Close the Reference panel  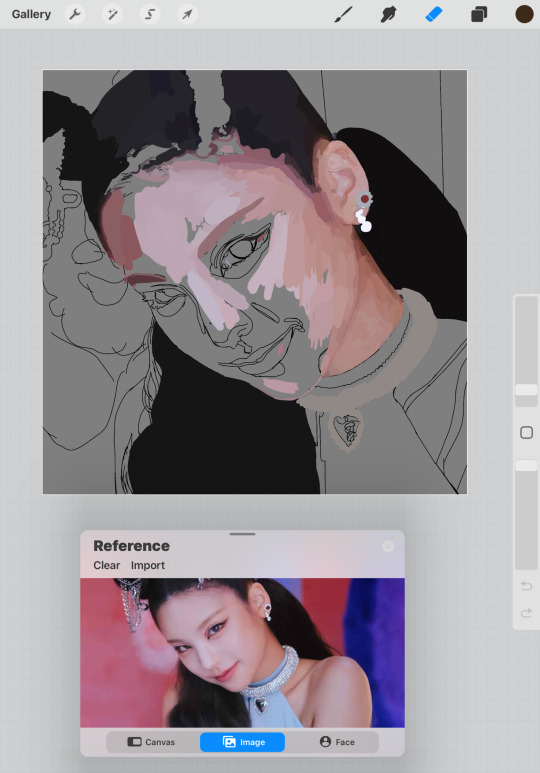coord(388,546)
